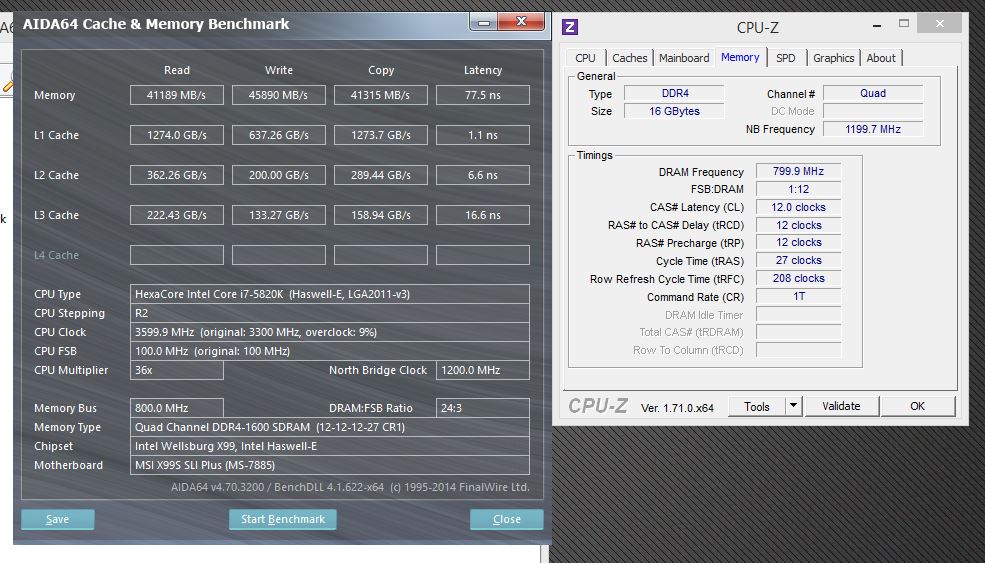The image size is (985, 563).
Task: Click the L2 Cache Write value 200.00 GB/s
Action: [278, 175]
